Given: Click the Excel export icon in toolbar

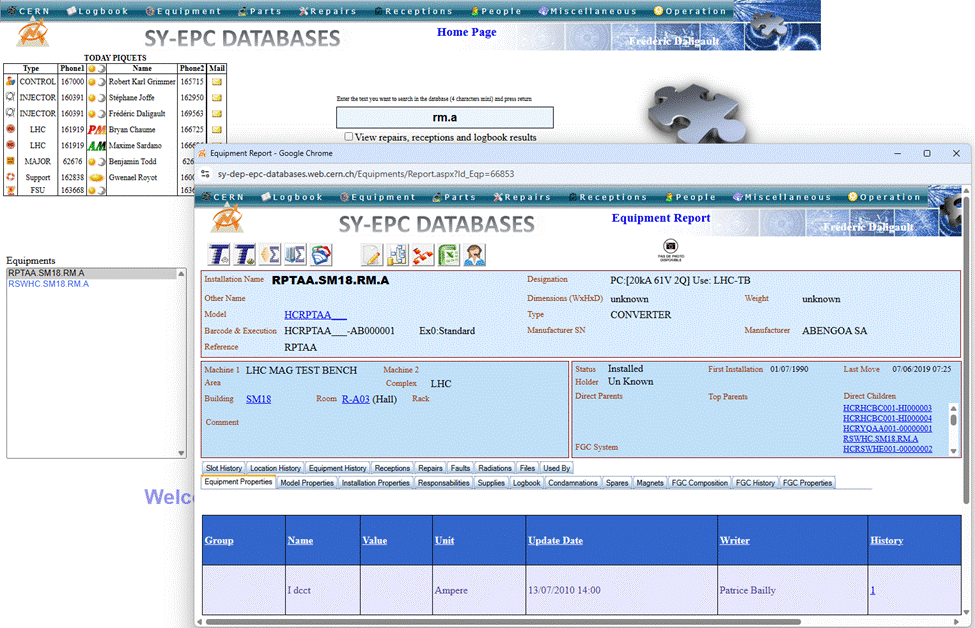Looking at the screenshot, I should (x=447, y=255).
